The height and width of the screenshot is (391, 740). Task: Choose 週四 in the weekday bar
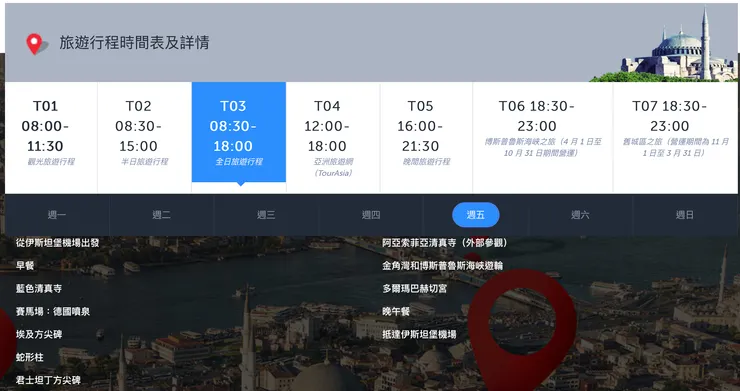(371, 215)
